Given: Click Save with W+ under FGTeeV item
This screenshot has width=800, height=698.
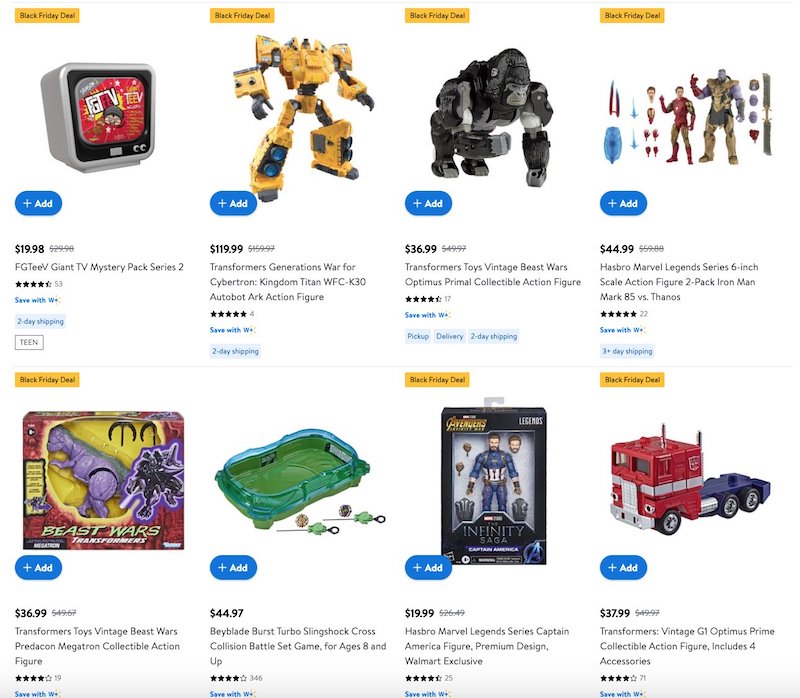Looking at the screenshot, I should (38, 300).
